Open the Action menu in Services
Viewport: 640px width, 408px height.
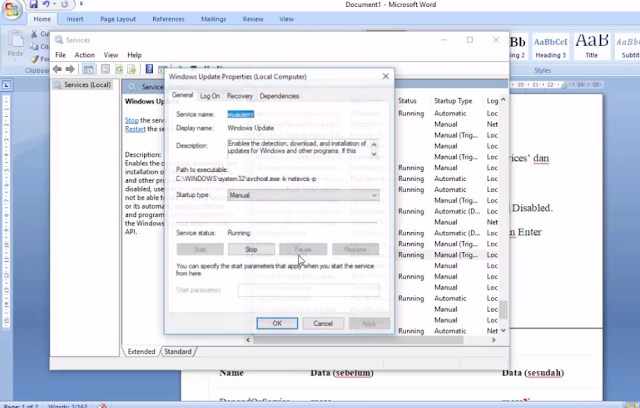point(84,55)
